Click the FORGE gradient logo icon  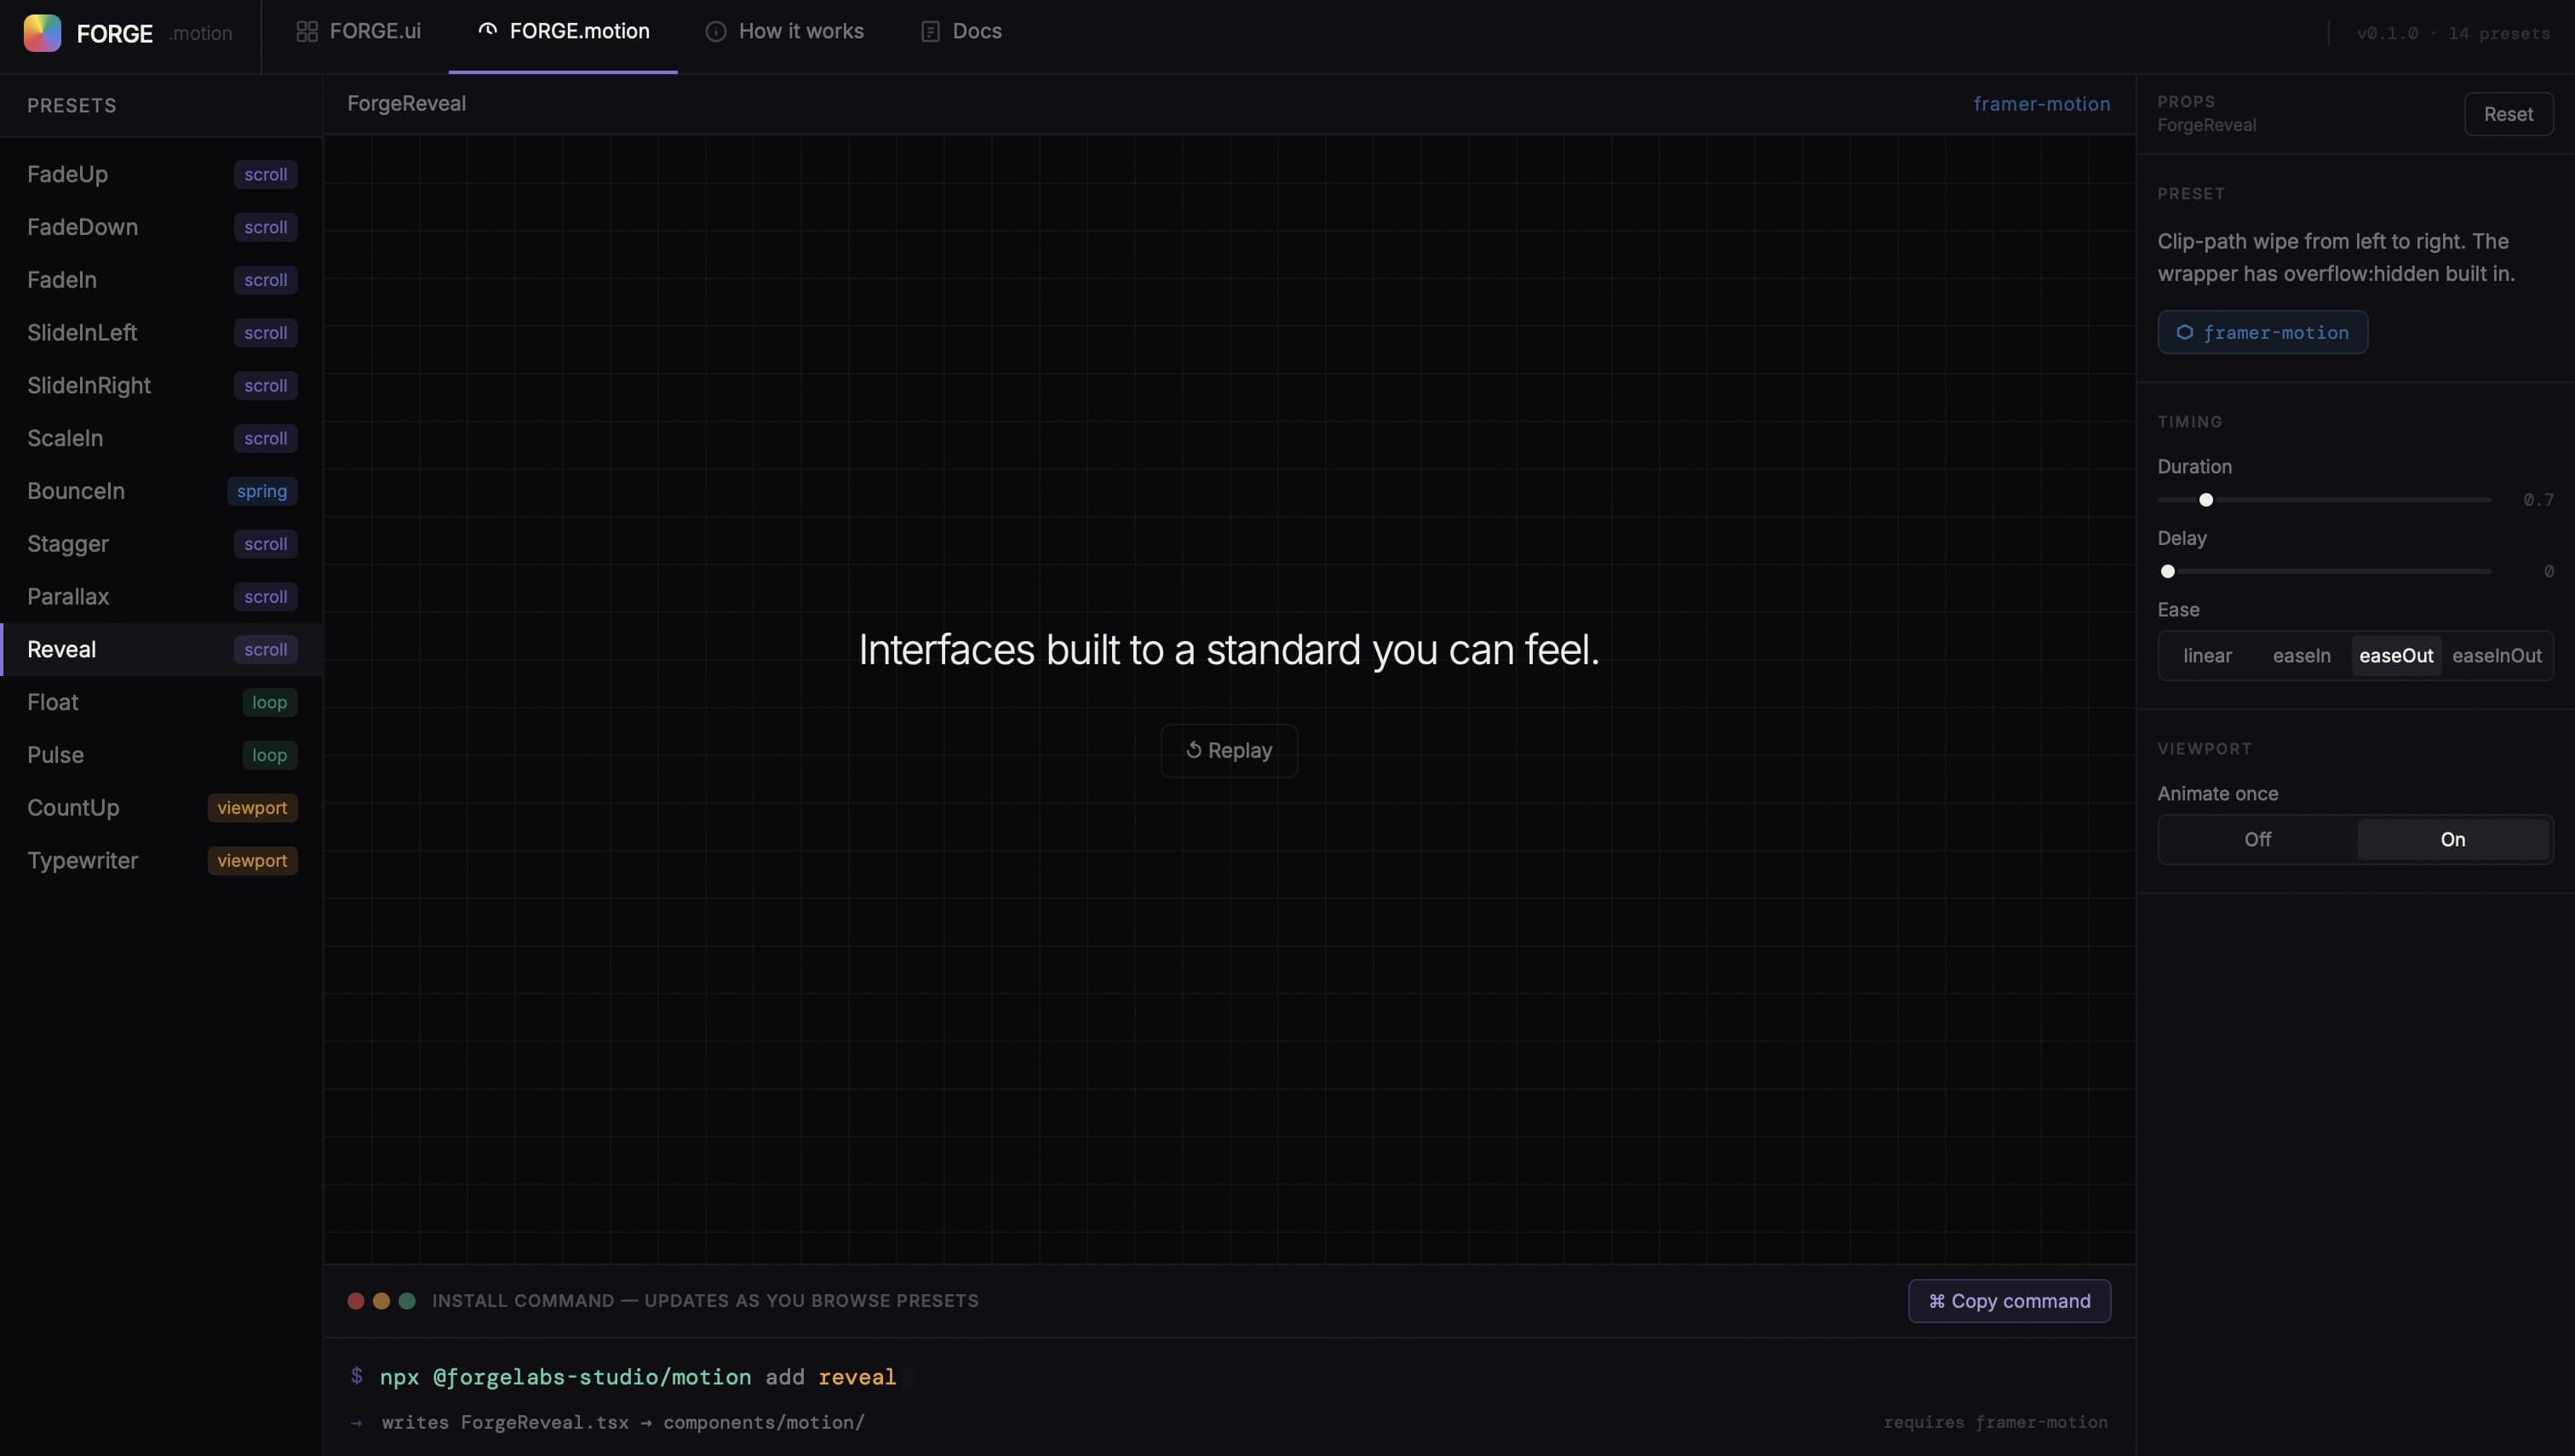tap(42, 33)
